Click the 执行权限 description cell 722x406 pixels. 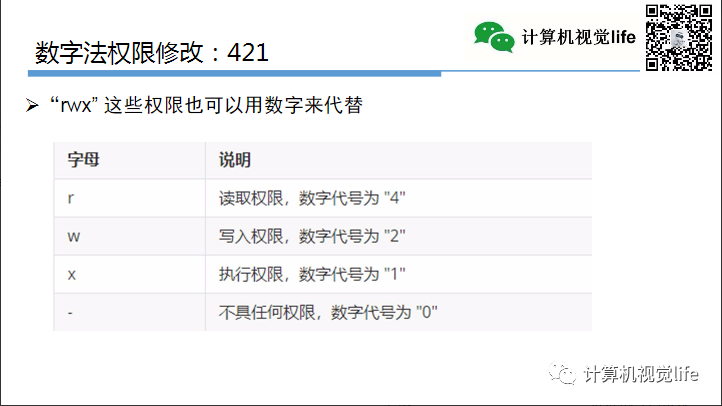pos(311,274)
